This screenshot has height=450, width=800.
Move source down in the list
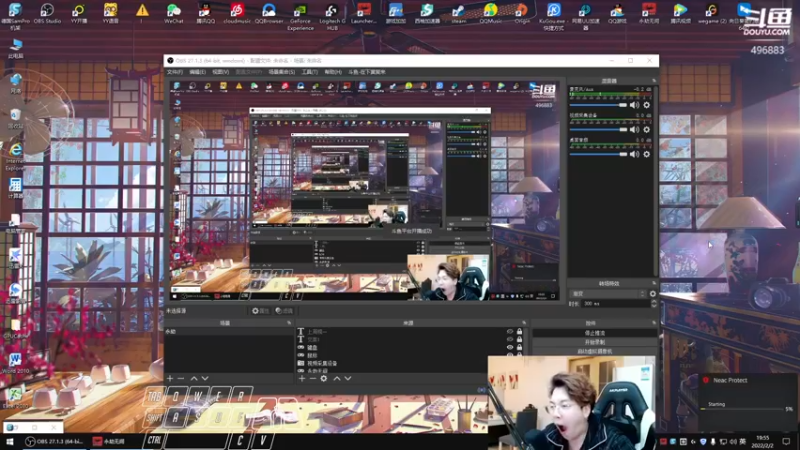348,379
